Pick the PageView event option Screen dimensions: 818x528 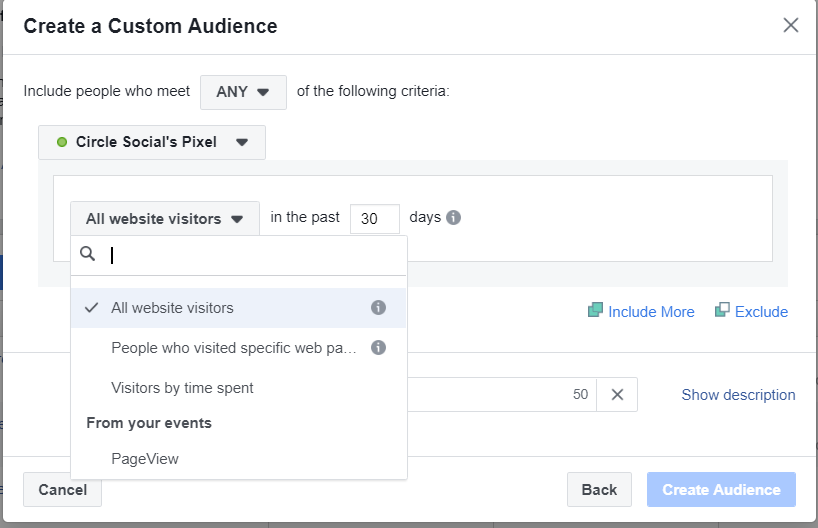[x=145, y=459]
